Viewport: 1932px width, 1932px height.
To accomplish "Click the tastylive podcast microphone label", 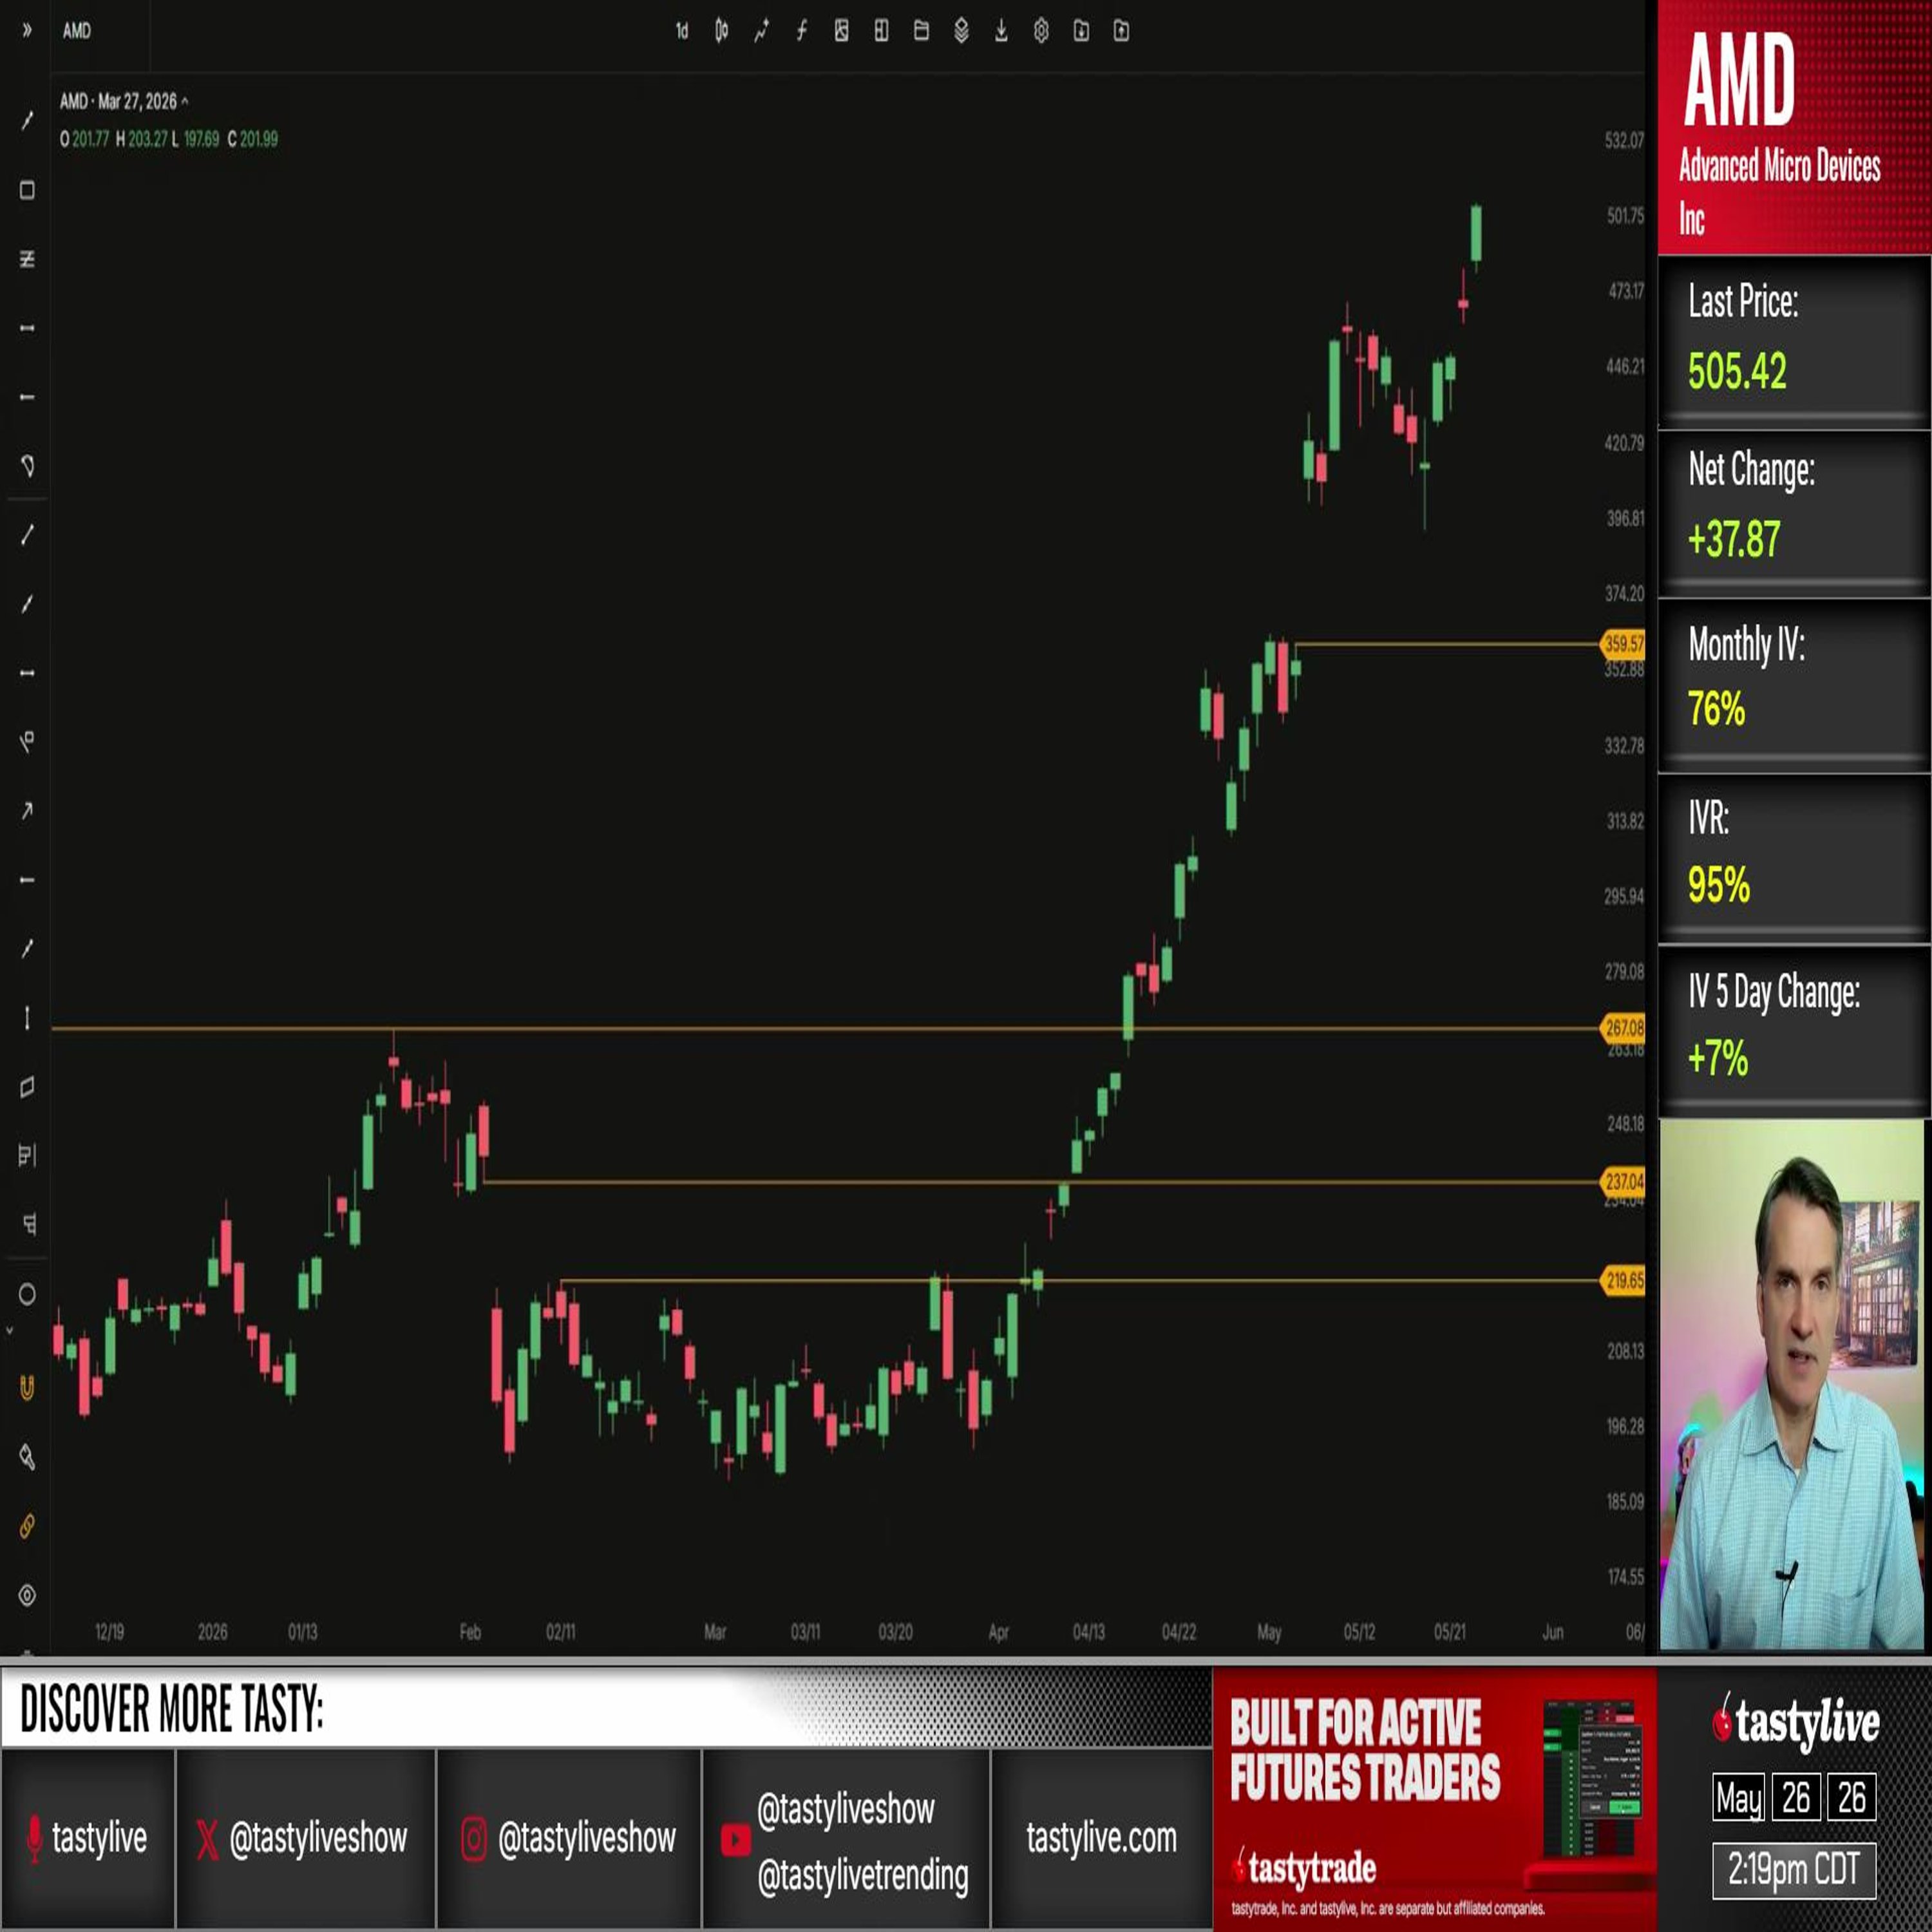I will pyautogui.click(x=86, y=1838).
